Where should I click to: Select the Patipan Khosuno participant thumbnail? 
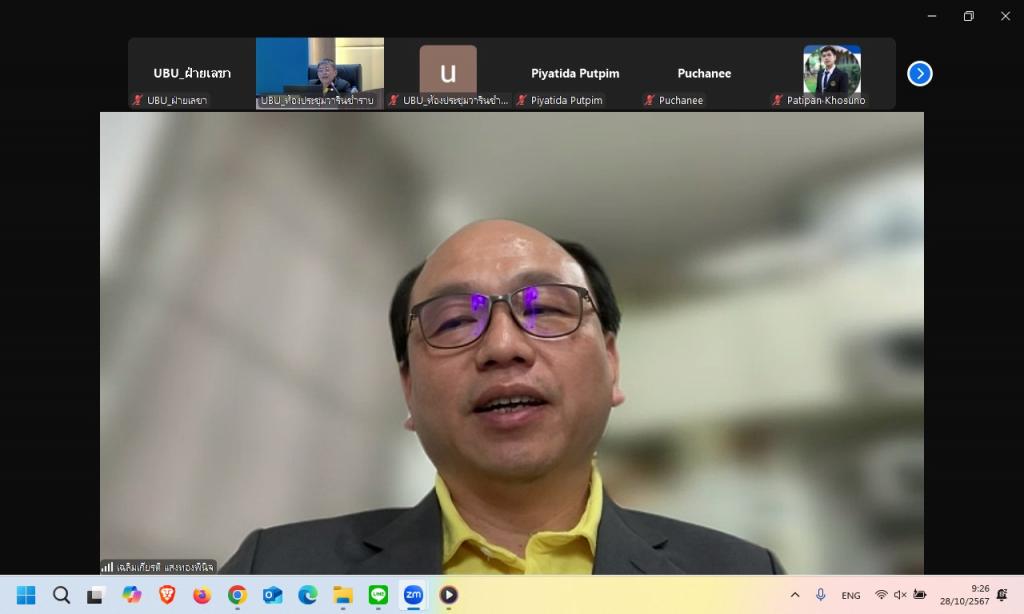tap(832, 73)
